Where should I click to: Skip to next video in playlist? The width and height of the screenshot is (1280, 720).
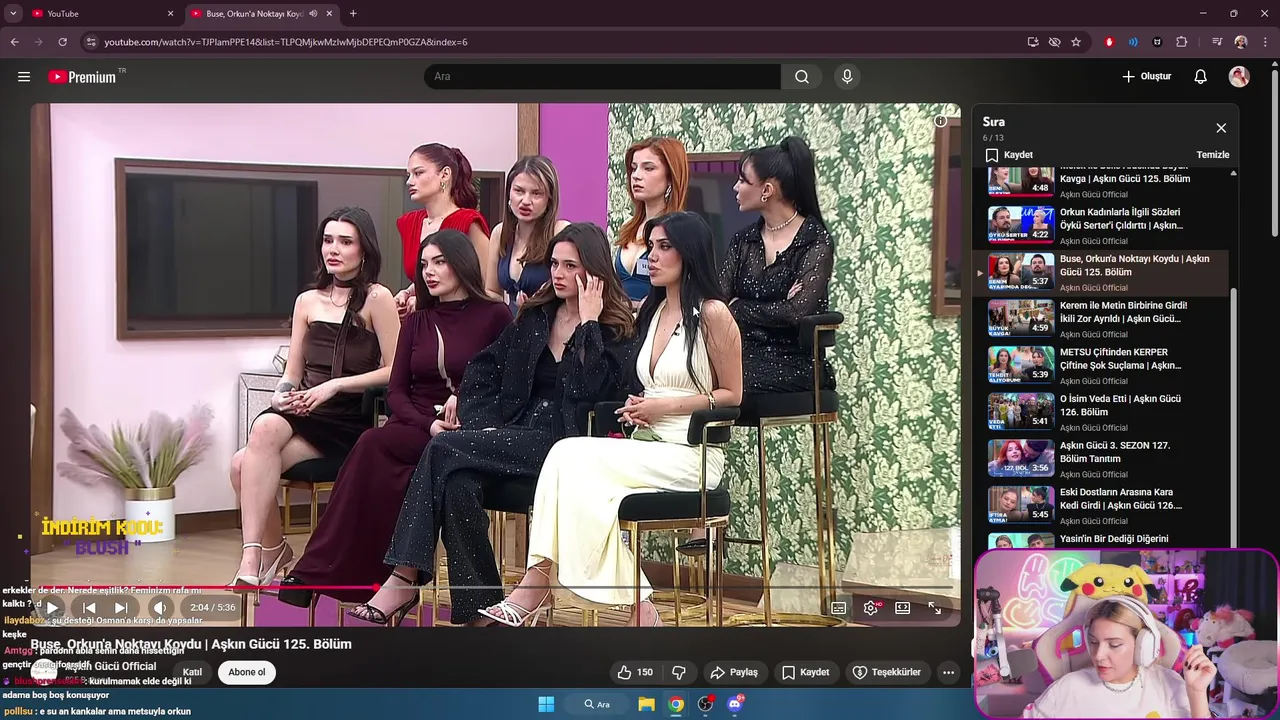(121, 607)
